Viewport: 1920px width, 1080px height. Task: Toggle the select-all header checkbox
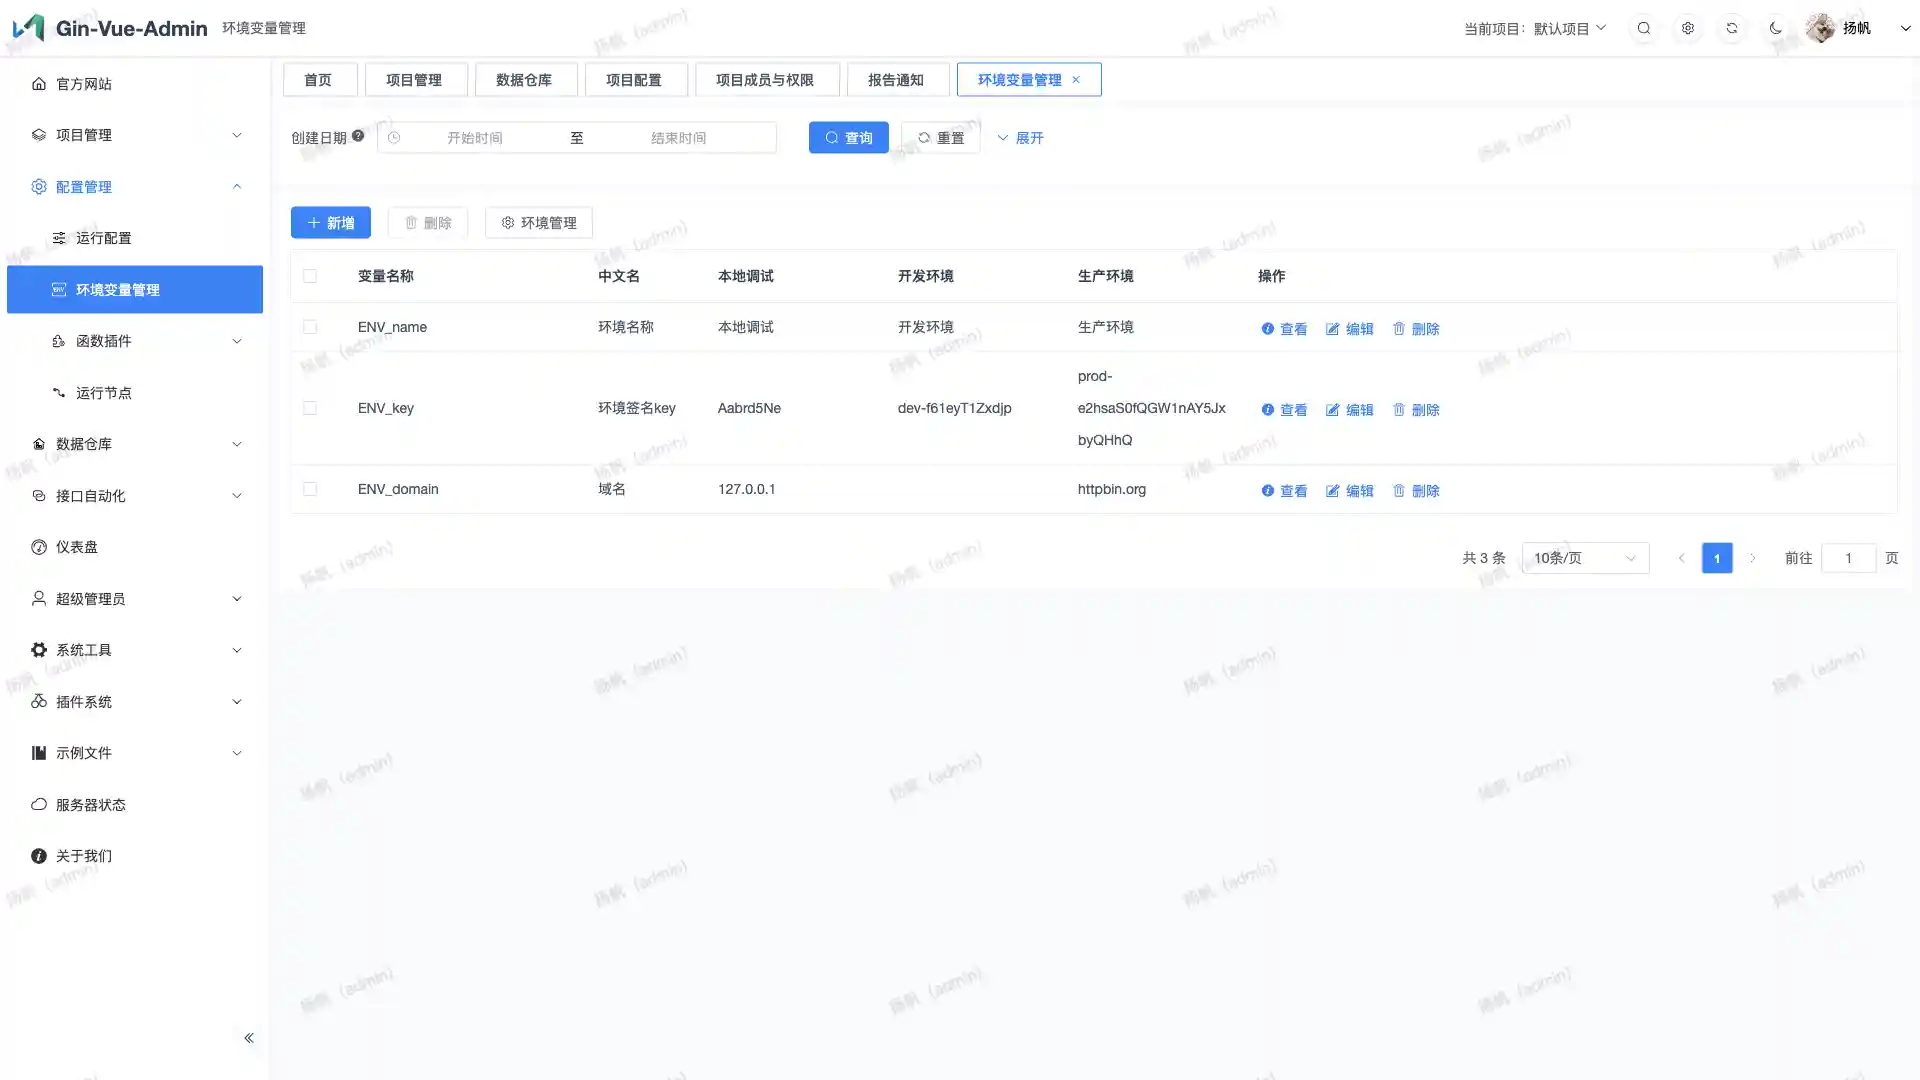tap(310, 276)
